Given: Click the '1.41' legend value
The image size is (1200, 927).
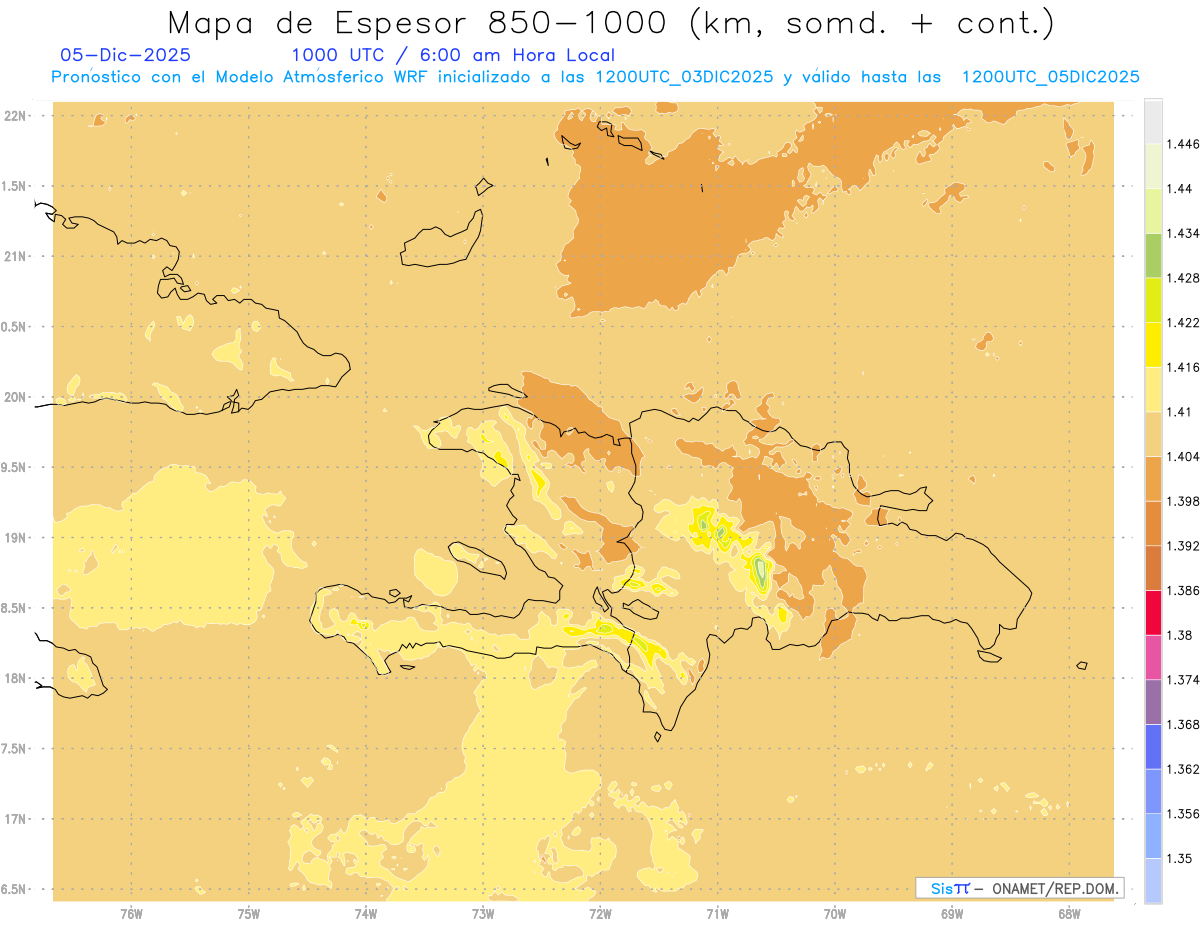Looking at the screenshot, I should pos(1181,412).
